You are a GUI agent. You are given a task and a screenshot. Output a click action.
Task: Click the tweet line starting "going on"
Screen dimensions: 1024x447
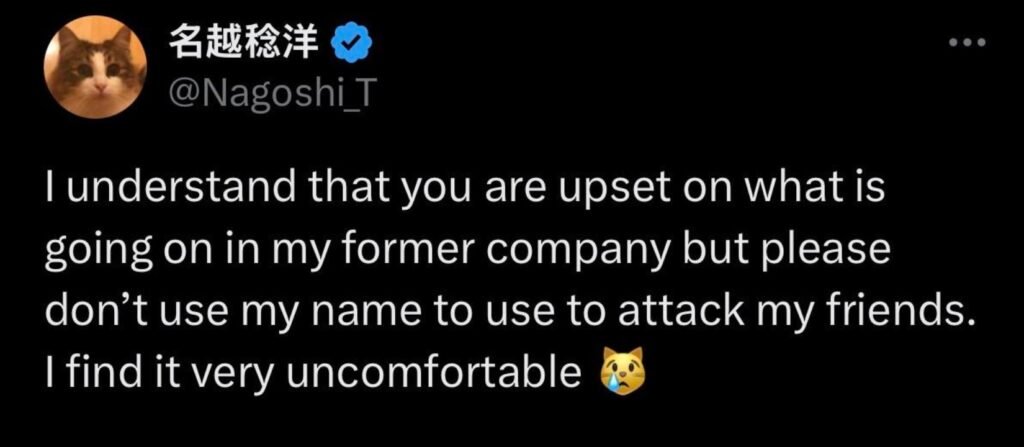(x=466, y=251)
